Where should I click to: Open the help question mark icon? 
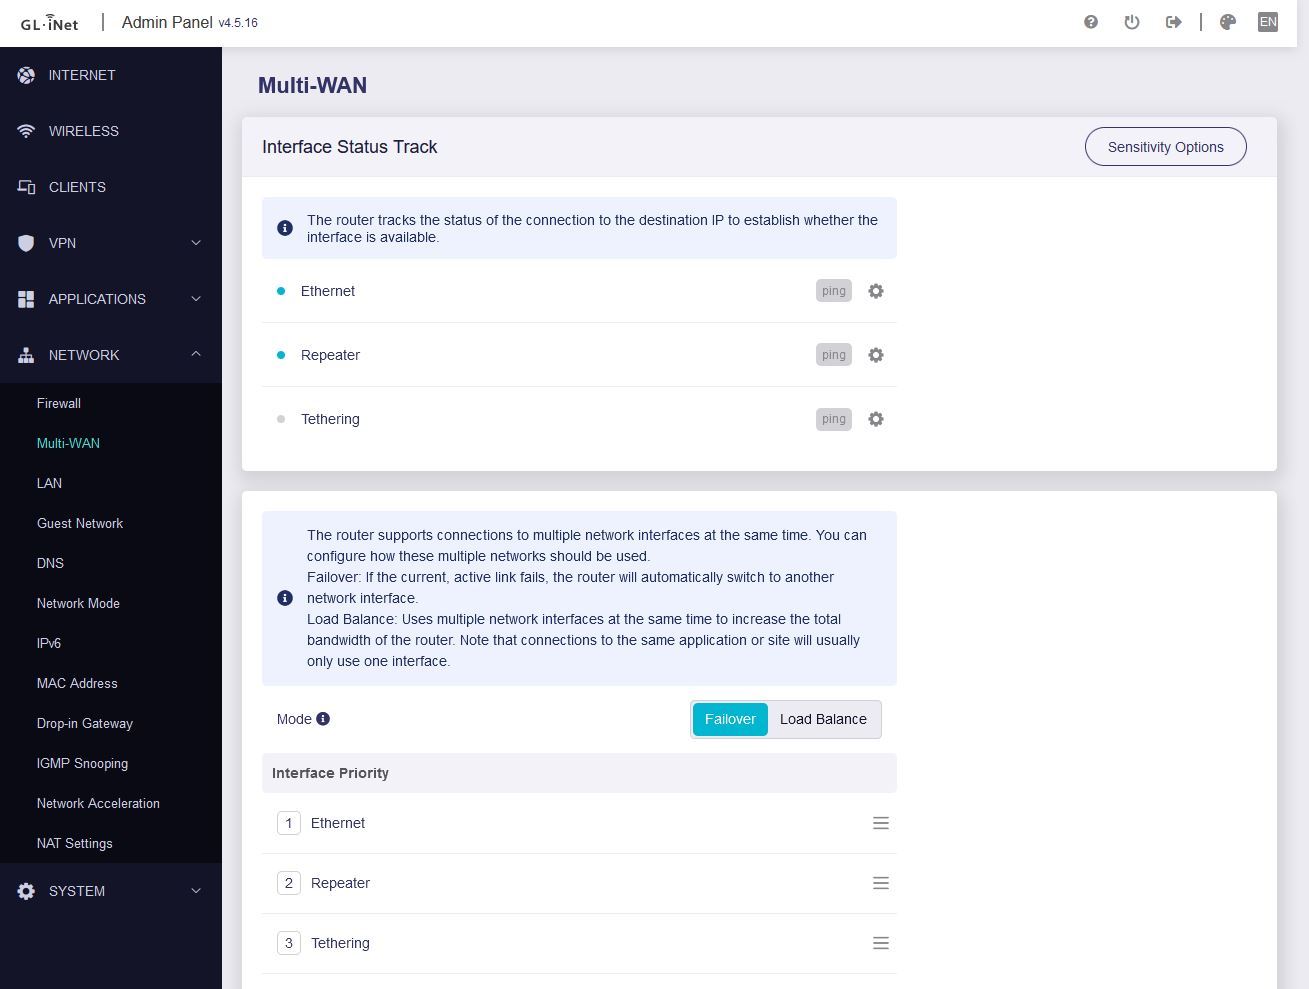(1091, 22)
